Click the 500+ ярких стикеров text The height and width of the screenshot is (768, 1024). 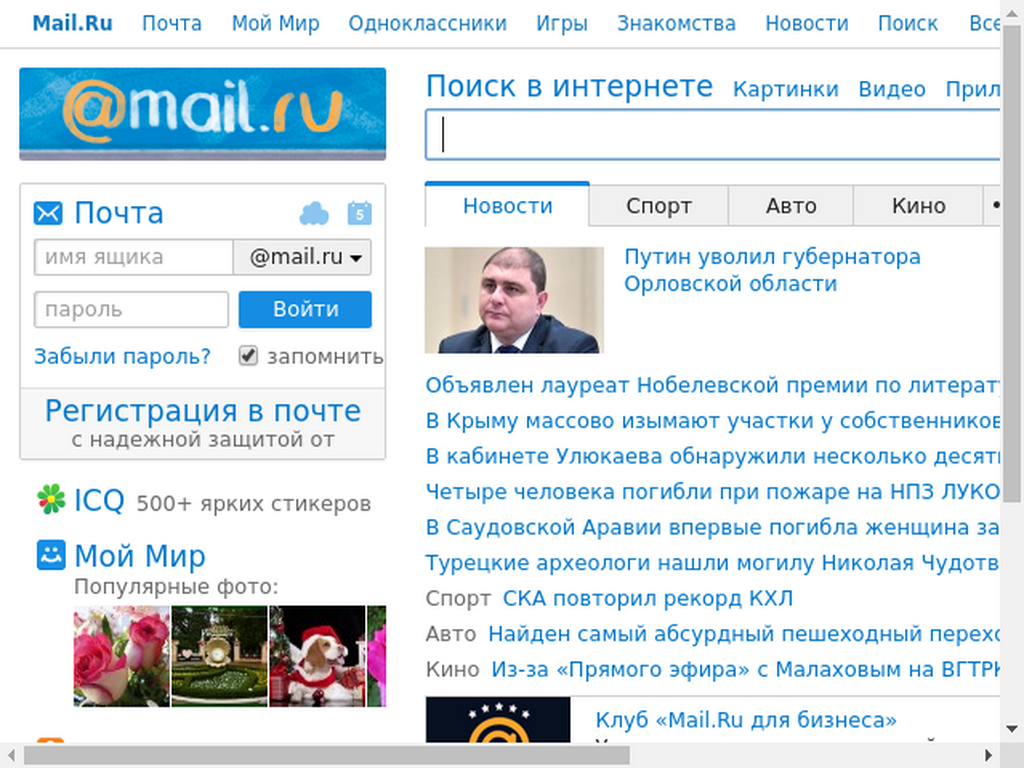tap(253, 504)
